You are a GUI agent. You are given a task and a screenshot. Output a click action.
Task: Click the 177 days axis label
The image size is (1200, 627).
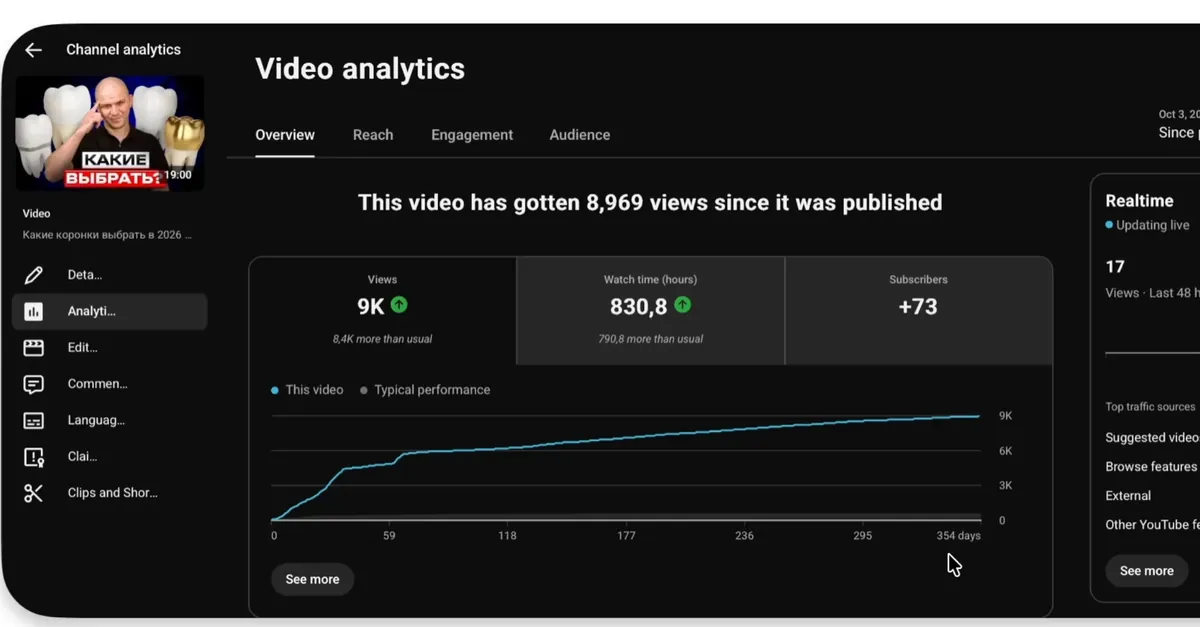coord(626,536)
